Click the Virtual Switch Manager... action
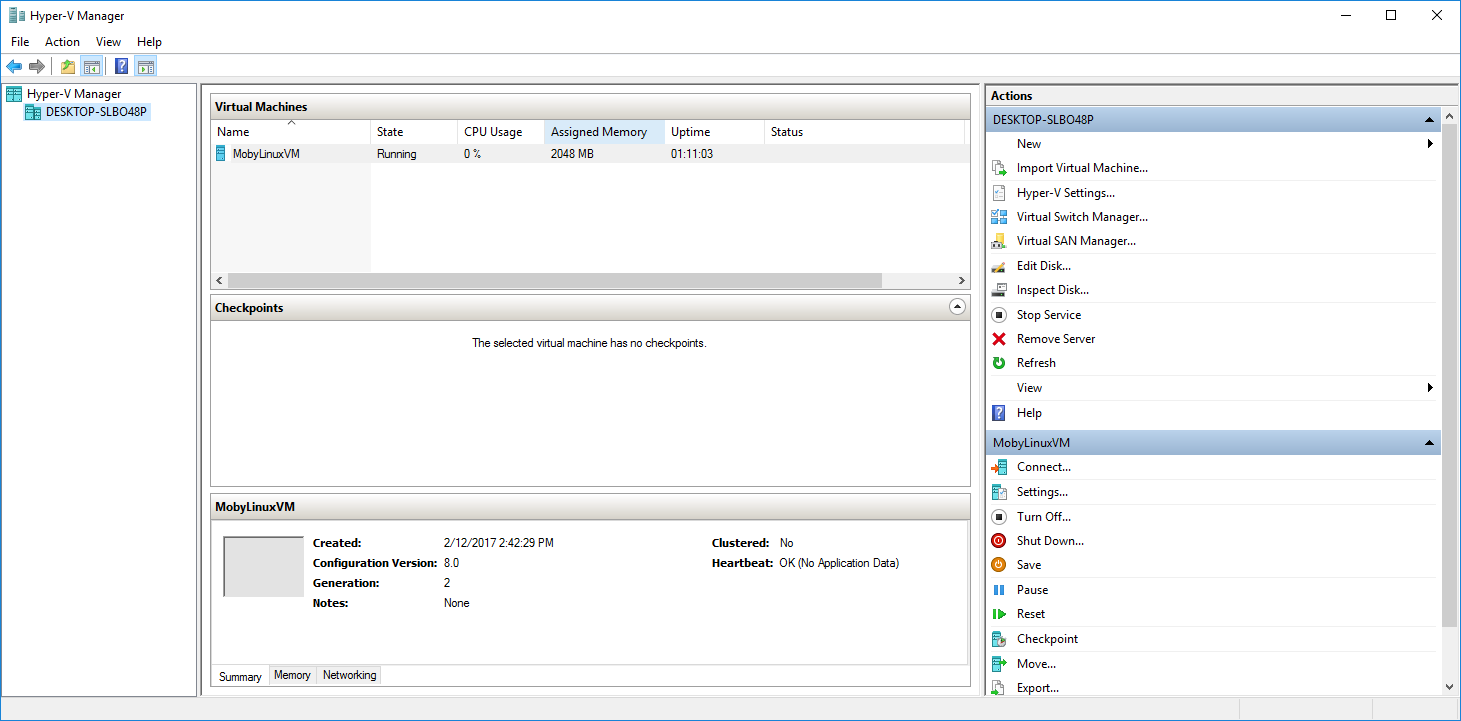 click(1082, 217)
